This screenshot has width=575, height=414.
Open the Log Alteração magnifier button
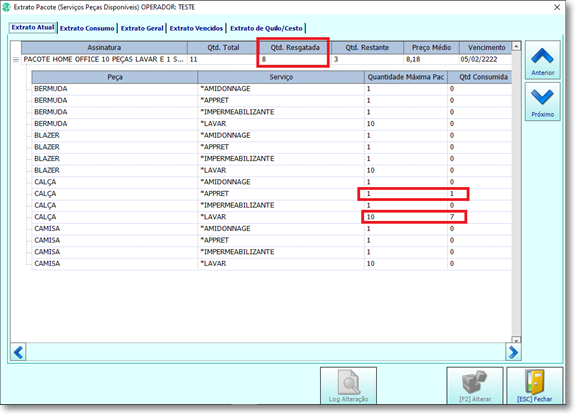[x=348, y=386]
